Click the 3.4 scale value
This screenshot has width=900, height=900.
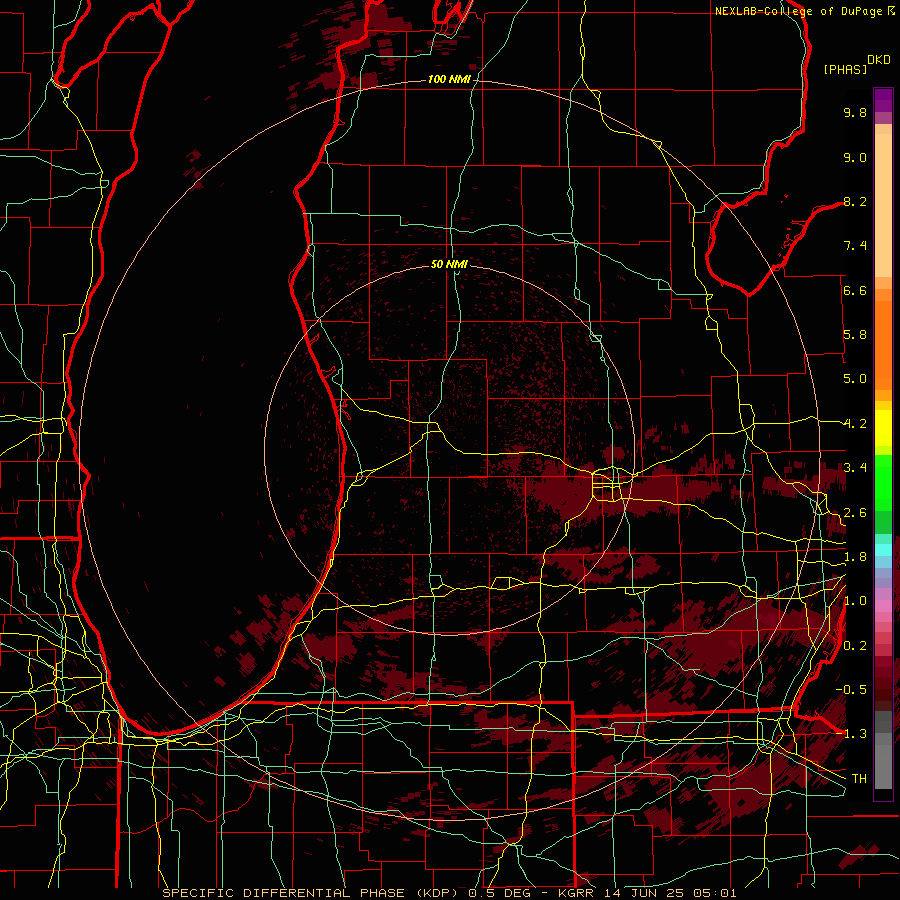[855, 468]
